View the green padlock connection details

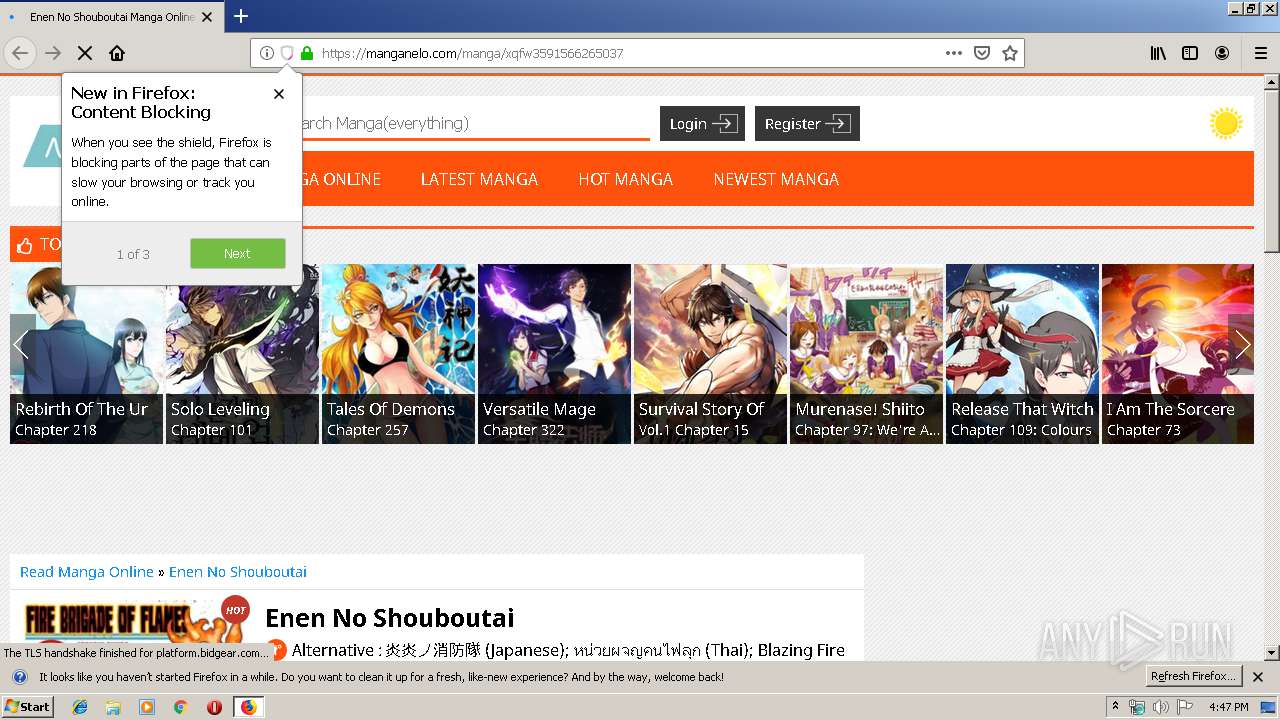pos(307,53)
